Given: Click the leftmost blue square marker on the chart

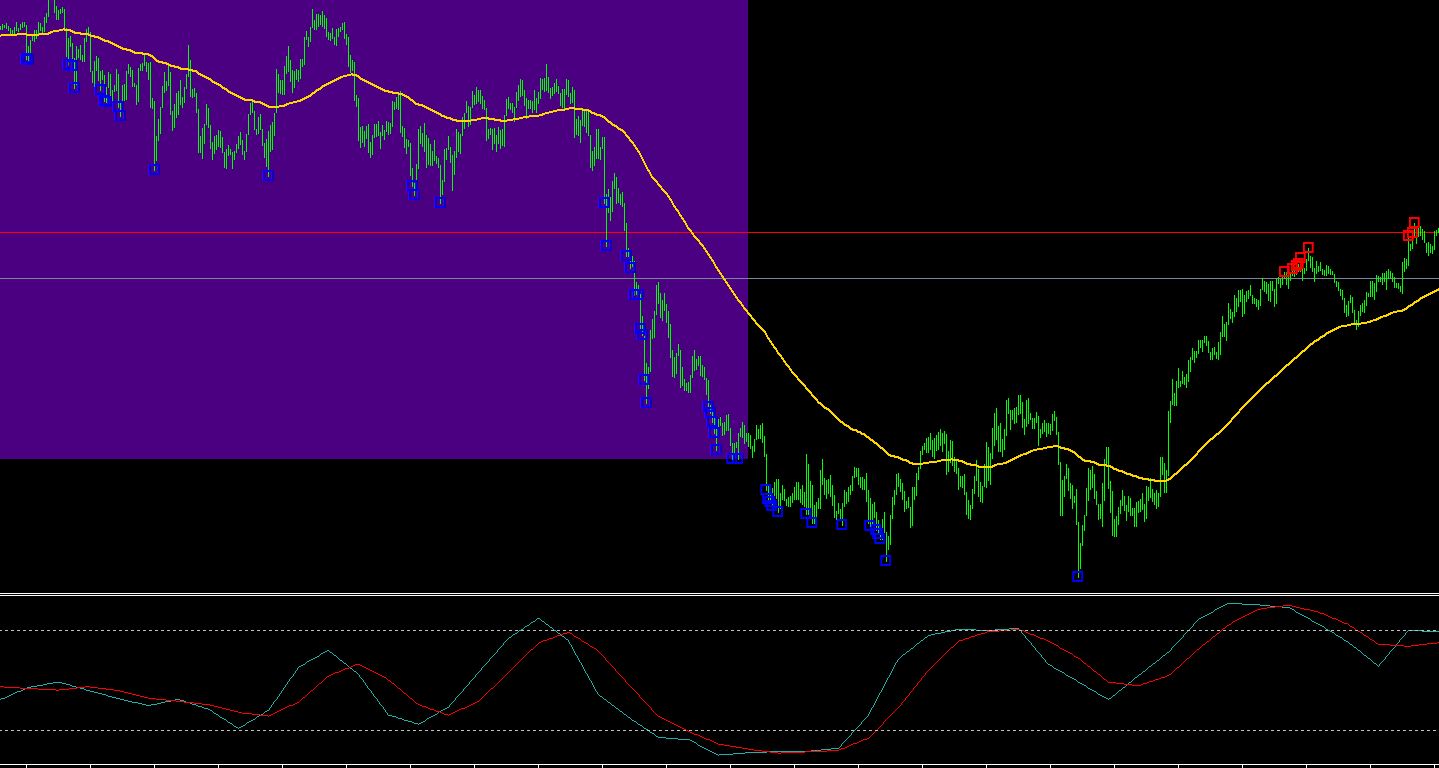Looking at the screenshot, I should pos(27,59).
